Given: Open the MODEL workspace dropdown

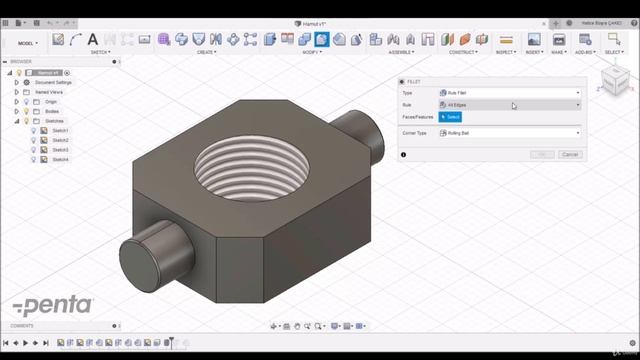Looking at the screenshot, I should coord(28,43).
